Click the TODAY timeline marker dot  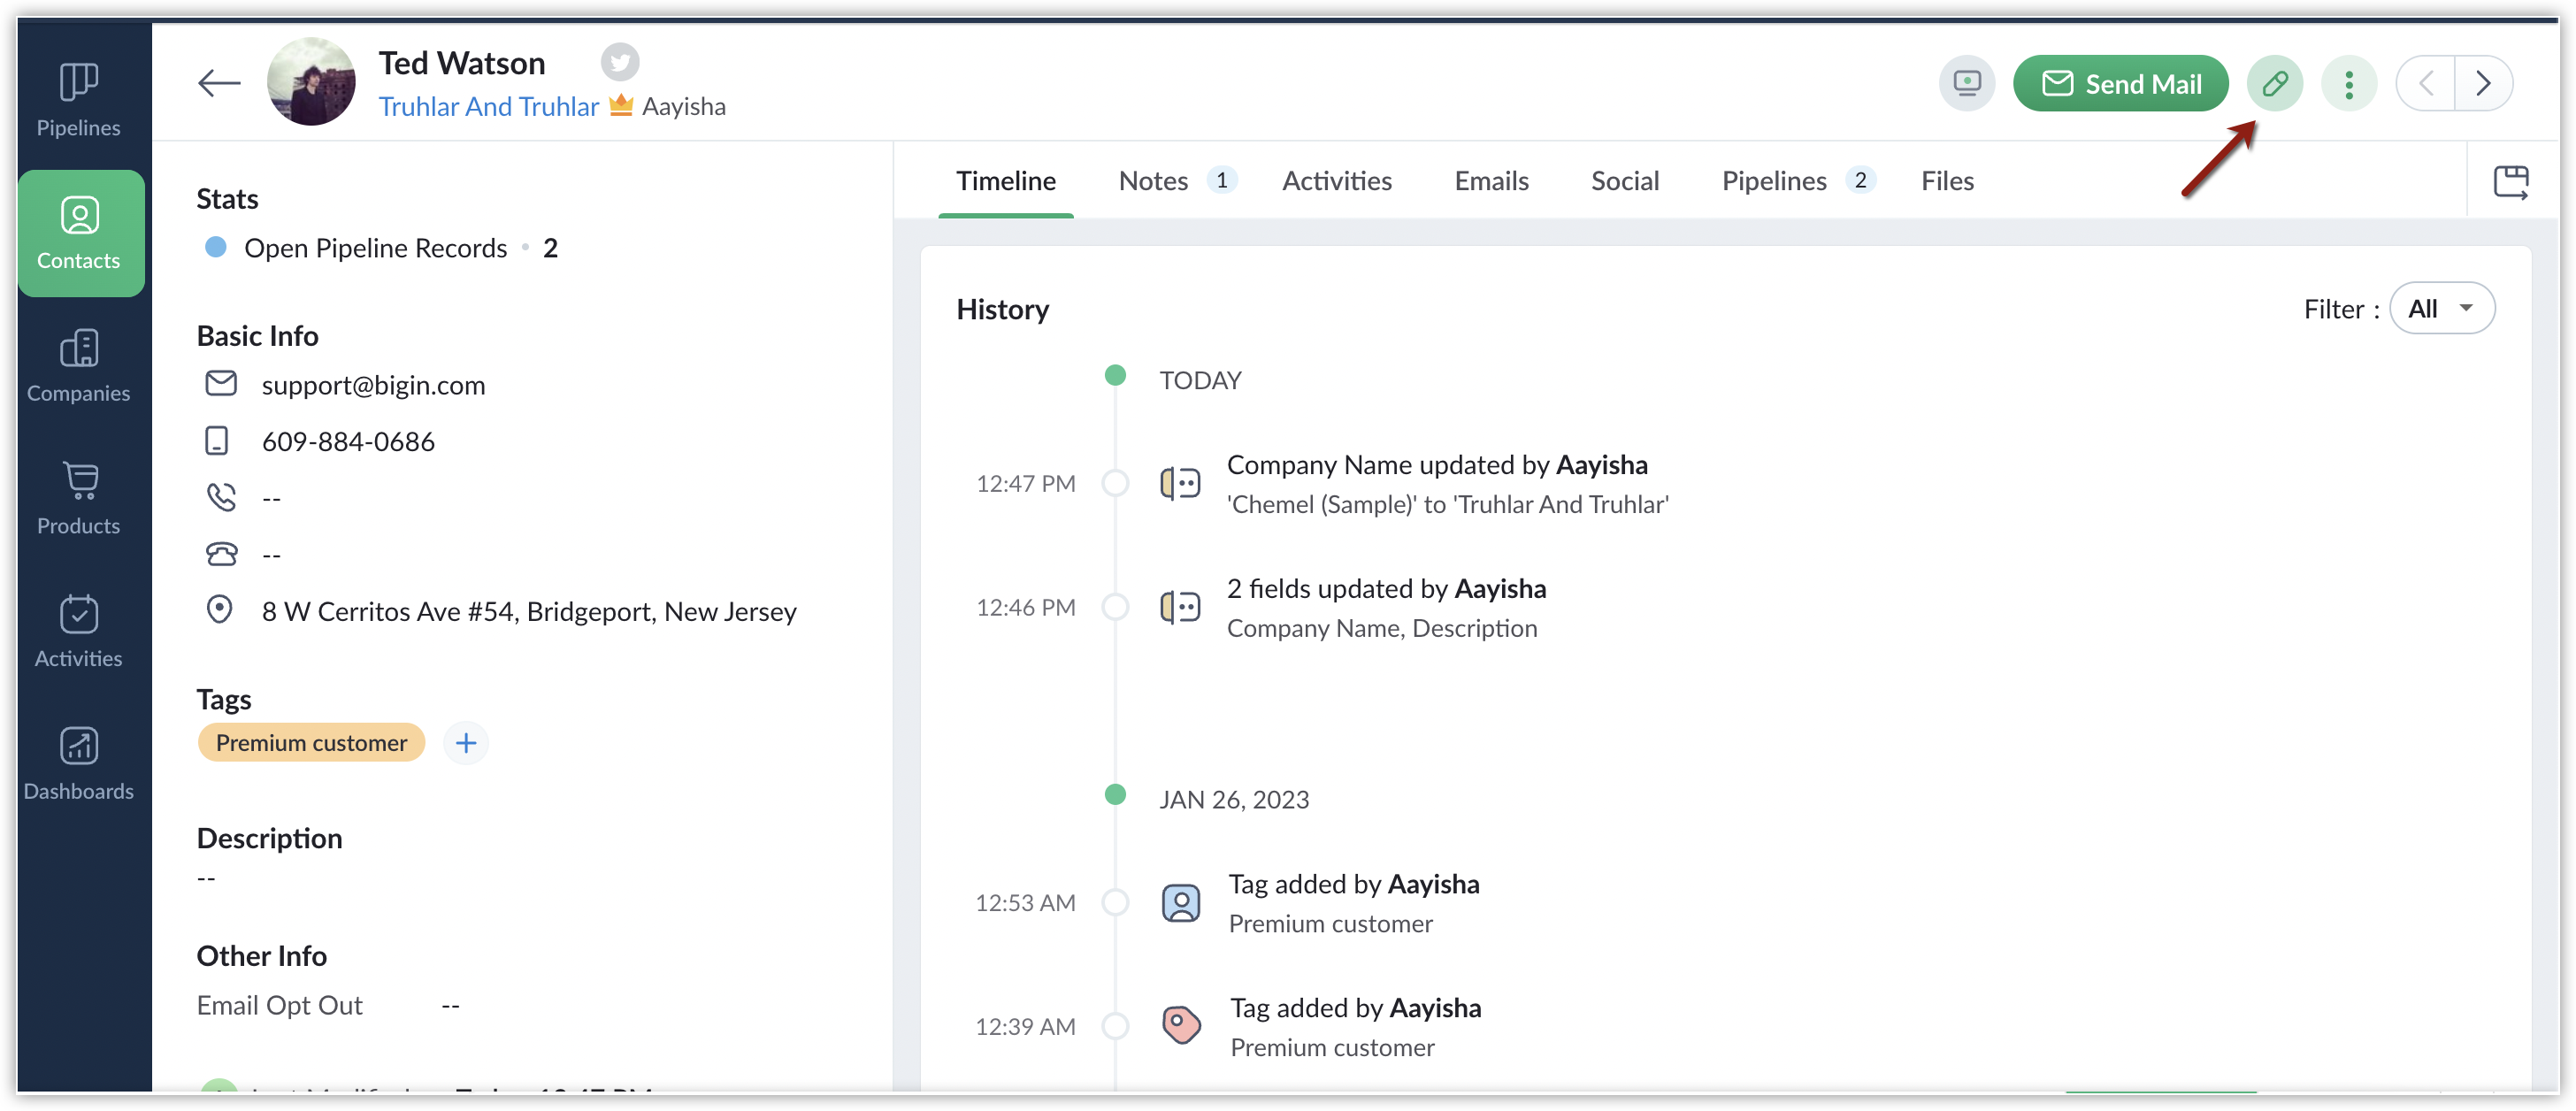click(1115, 377)
